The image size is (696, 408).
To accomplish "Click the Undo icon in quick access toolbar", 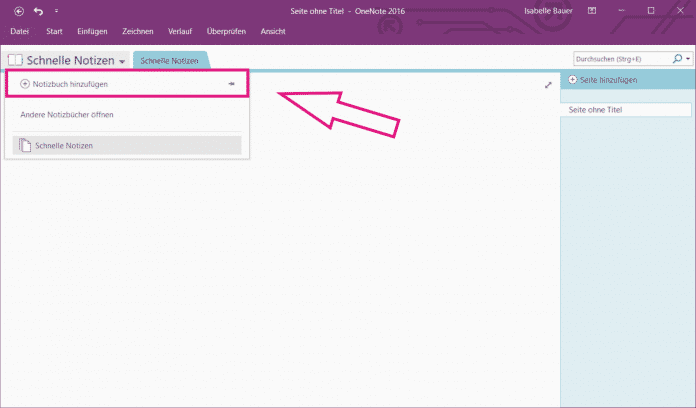I will [x=38, y=11].
